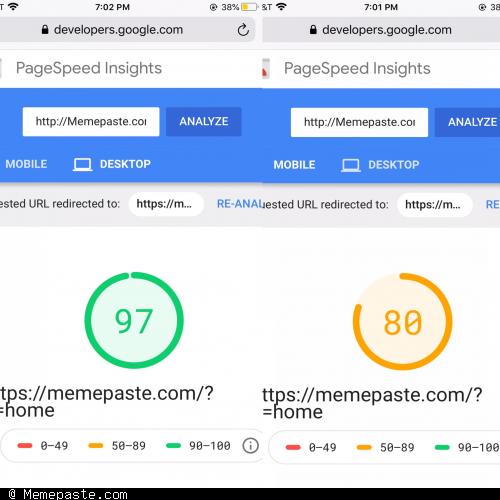Screen dimensions: 500x500
Task: Tap developers.google.com address in right browser
Action: [x=387, y=30]
